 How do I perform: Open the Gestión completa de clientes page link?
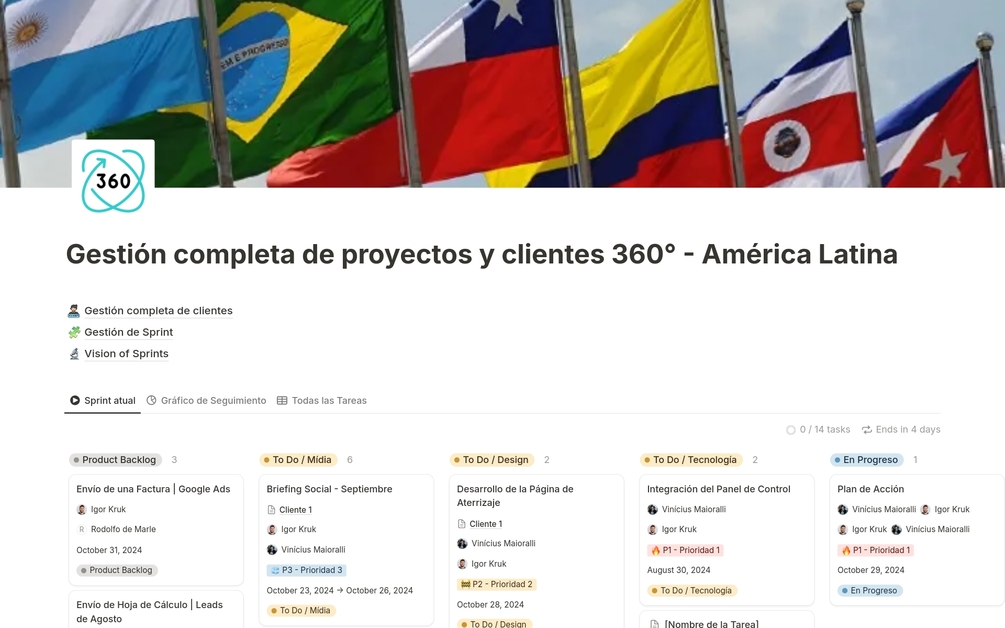click(157, 310)
